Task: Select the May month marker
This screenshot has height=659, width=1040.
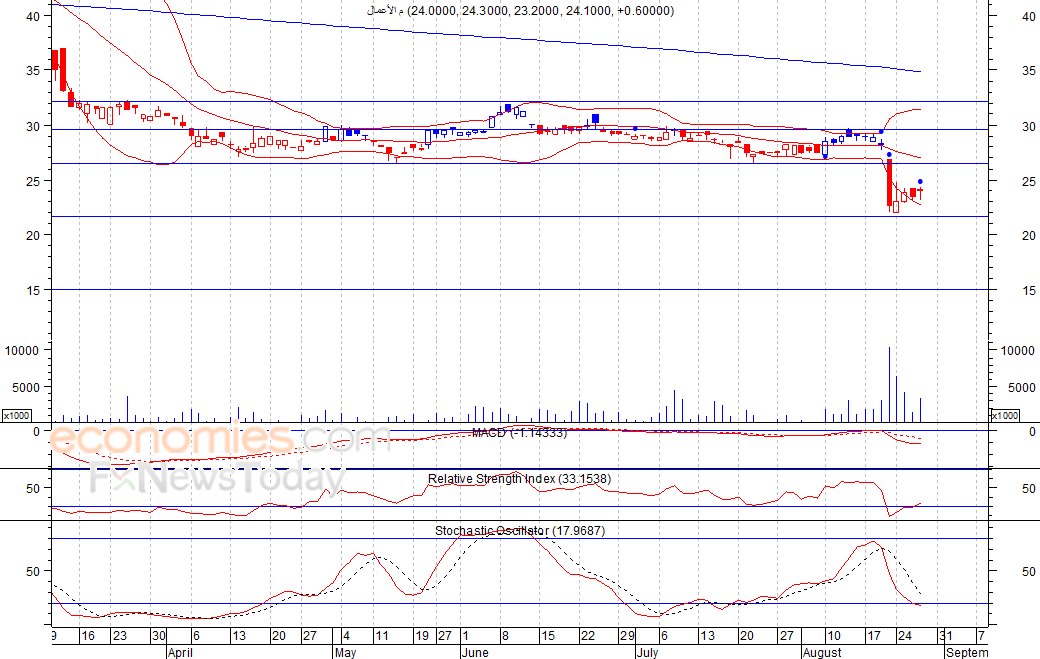Action: [x=346, y=652]
